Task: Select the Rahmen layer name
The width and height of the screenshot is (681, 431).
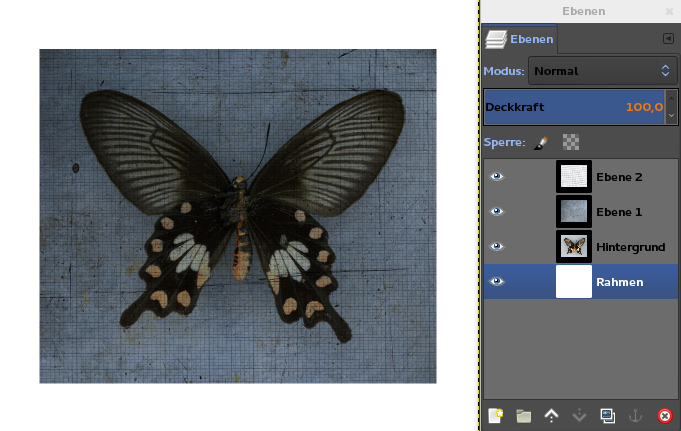Action: 619,282
